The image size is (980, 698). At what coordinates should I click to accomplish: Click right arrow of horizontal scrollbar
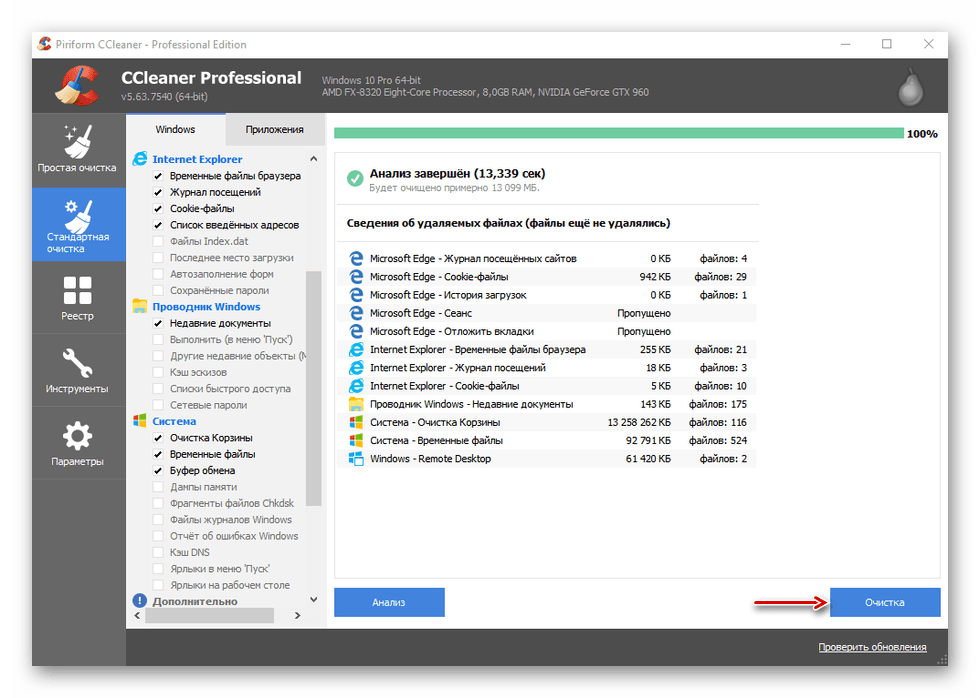[x=298, y=616]
